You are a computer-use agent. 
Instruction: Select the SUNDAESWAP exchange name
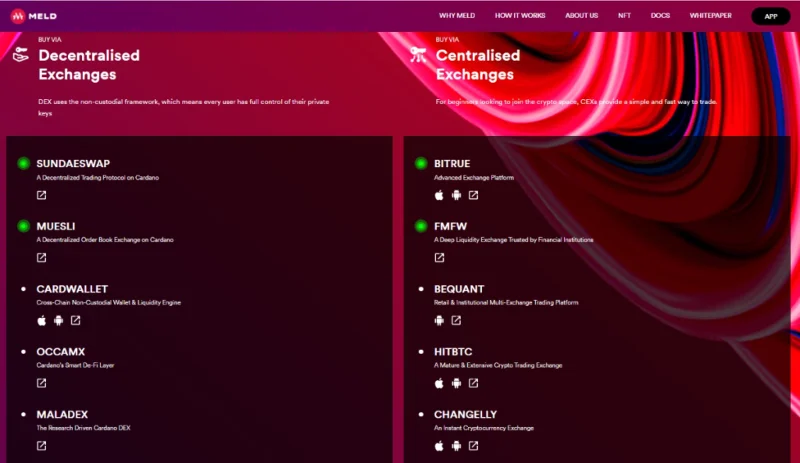[x=73, y=163]
